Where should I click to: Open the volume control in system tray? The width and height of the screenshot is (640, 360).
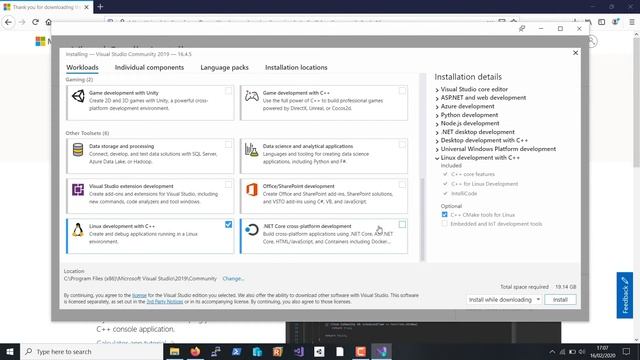click(582, 352)
